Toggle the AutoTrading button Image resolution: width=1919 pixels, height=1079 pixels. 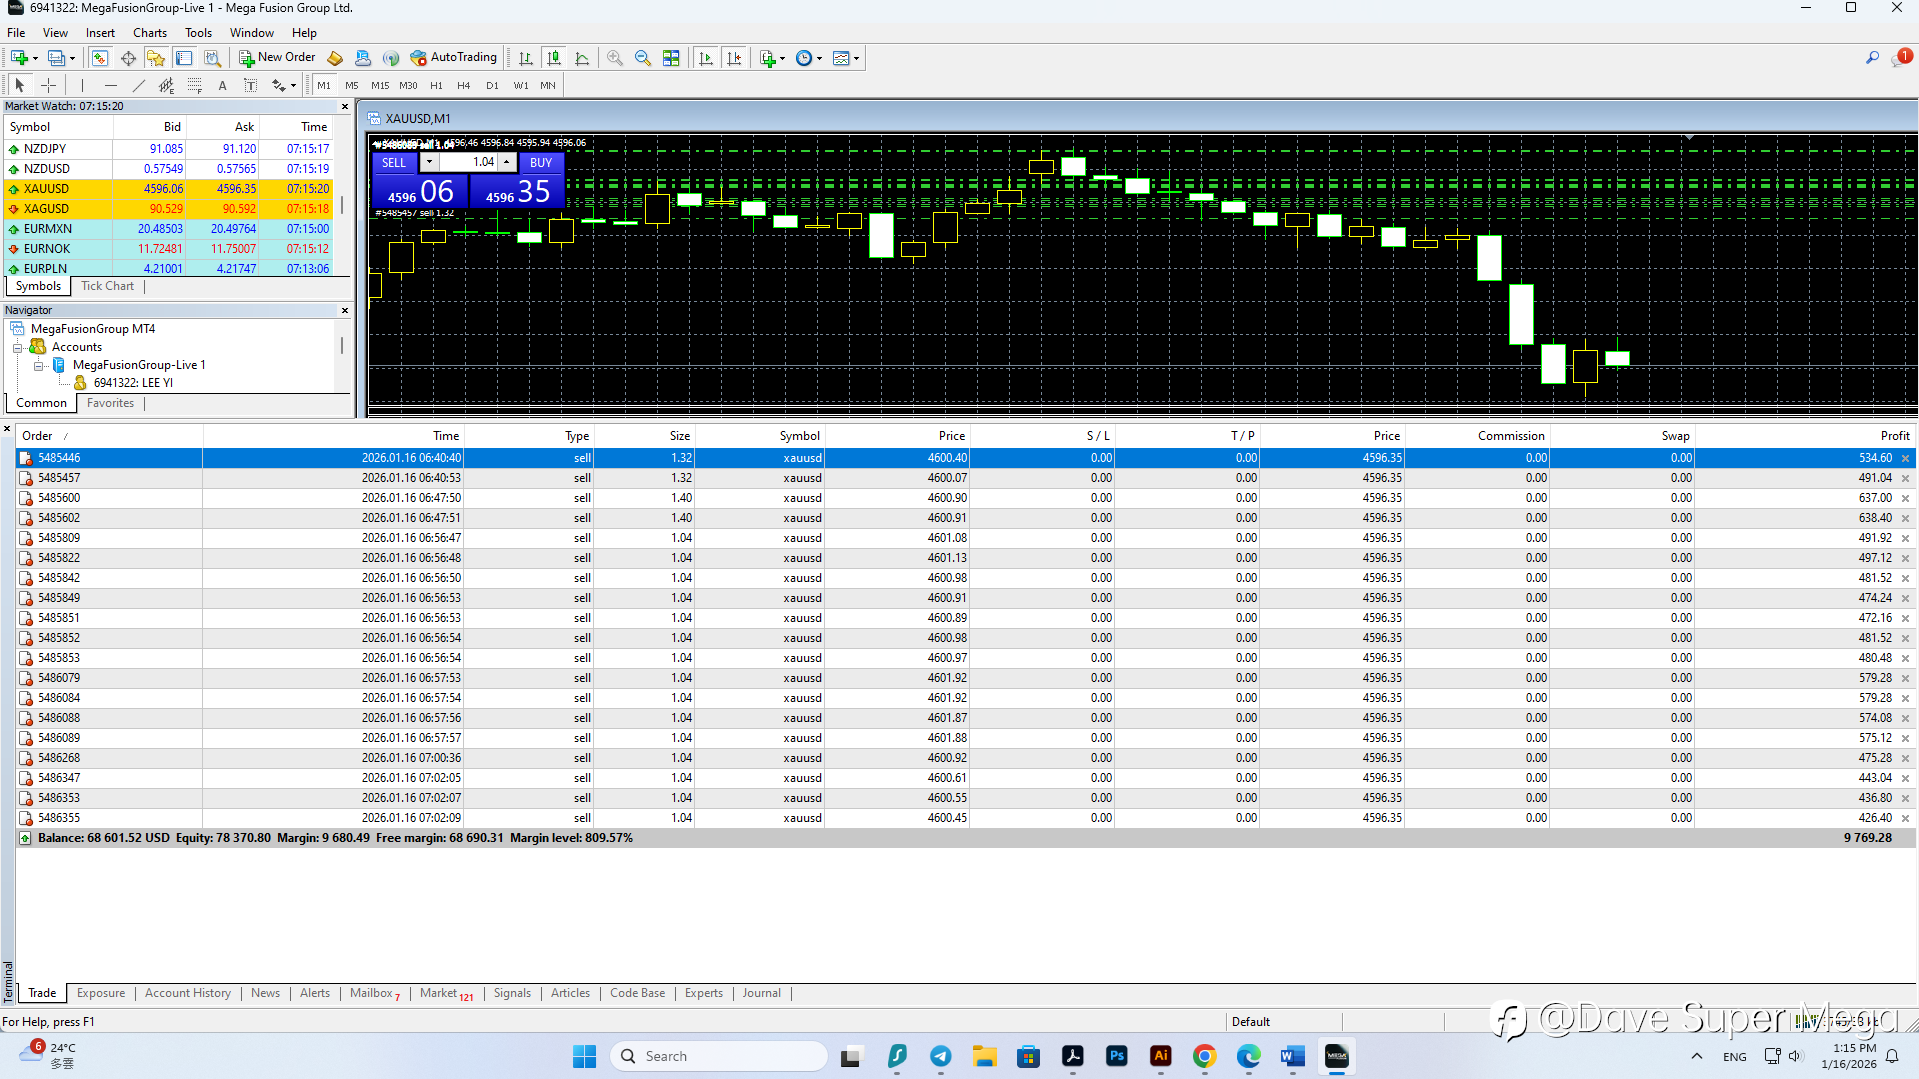tap(453, 58)
